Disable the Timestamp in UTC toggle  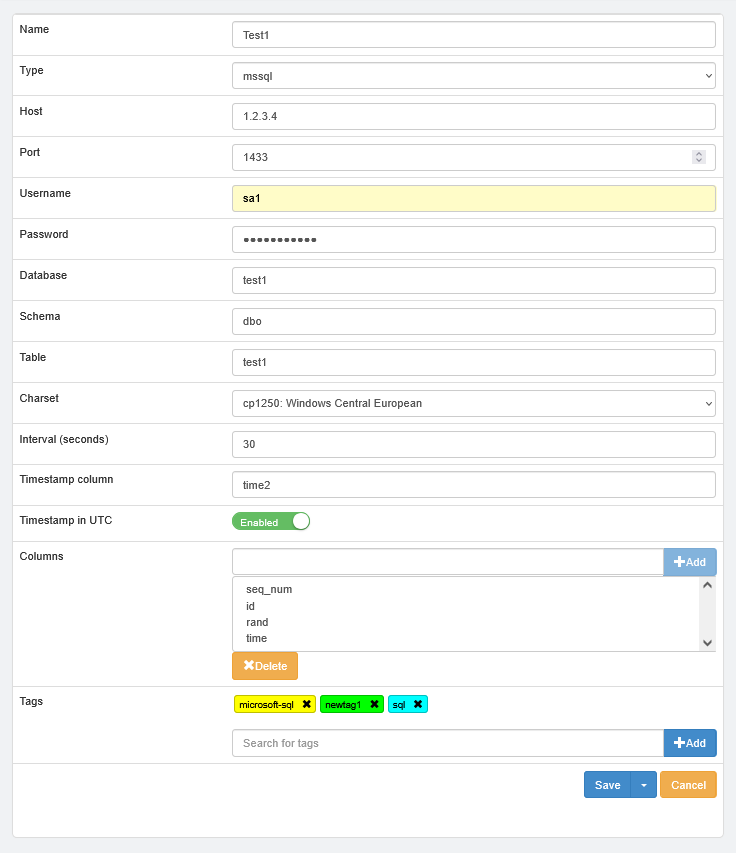click(x=270, y=520)
